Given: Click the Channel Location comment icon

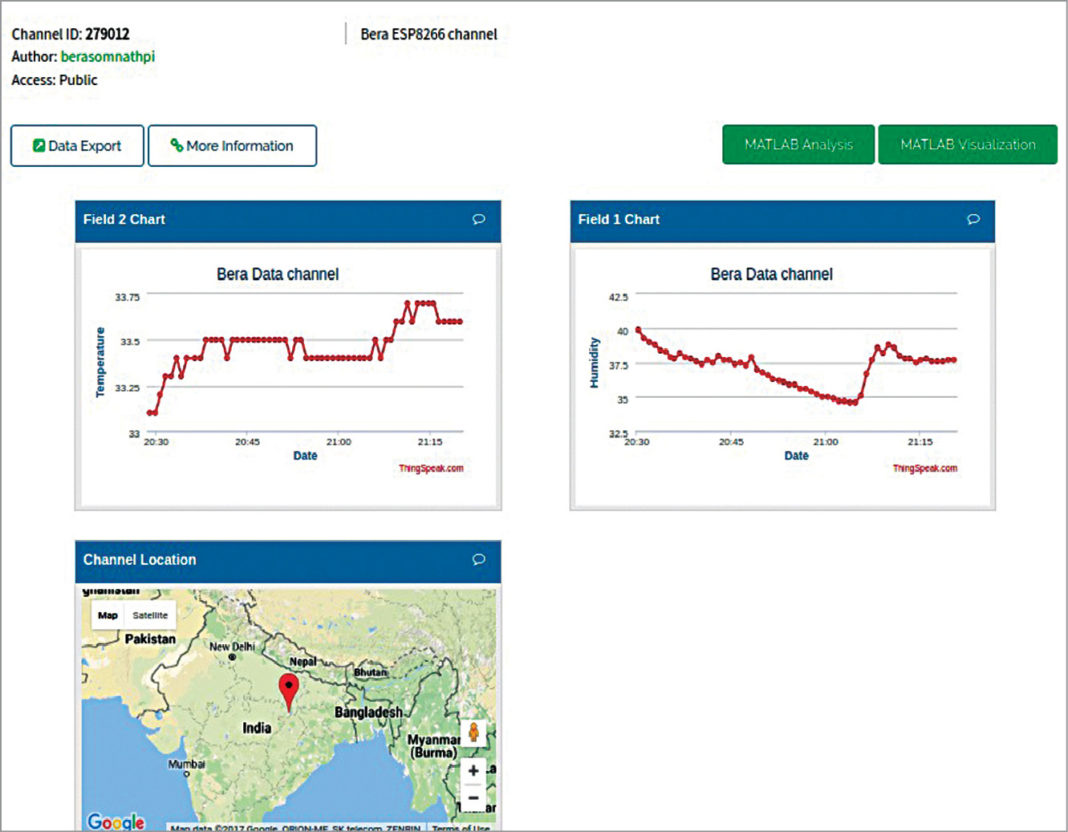Looking at the screenshot, I should pos(478,560).
